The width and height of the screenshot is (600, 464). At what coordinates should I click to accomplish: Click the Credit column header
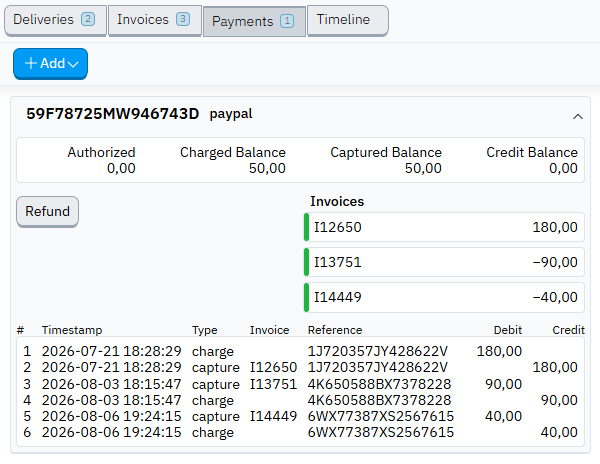tap(568, 330)
